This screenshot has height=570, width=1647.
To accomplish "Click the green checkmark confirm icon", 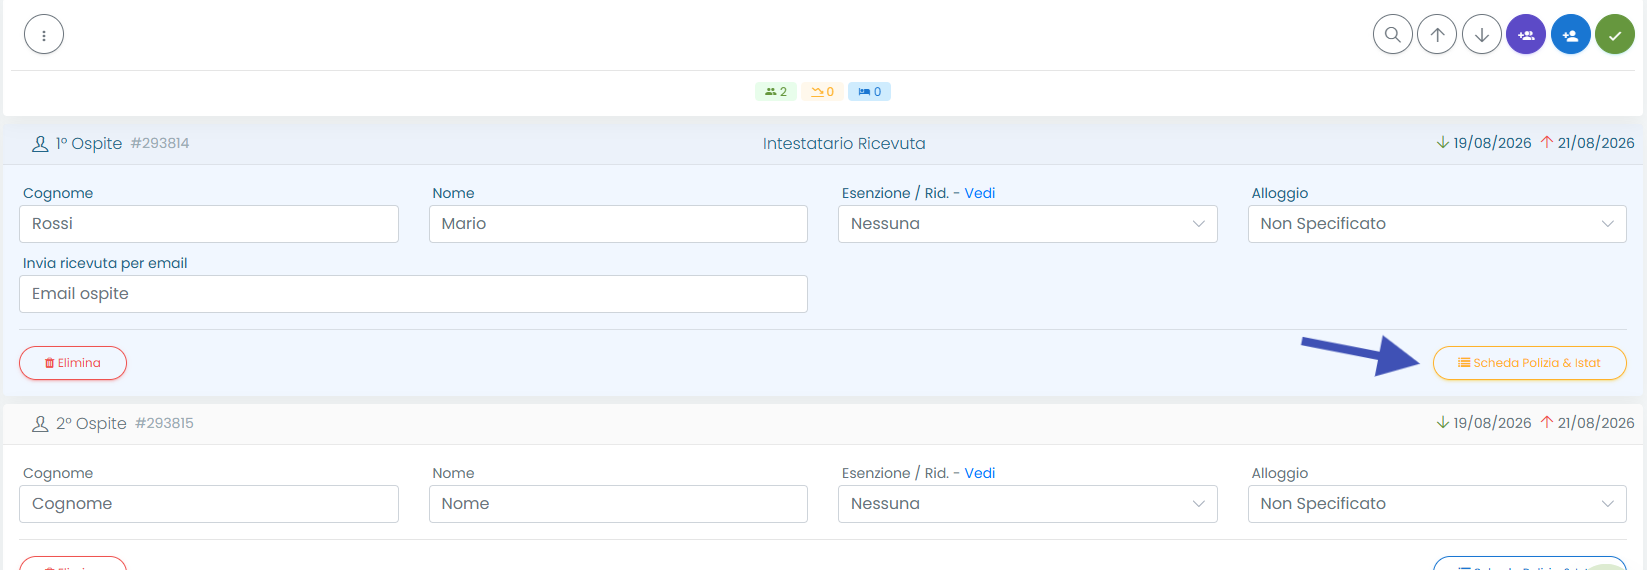I will click(1615, 34).
